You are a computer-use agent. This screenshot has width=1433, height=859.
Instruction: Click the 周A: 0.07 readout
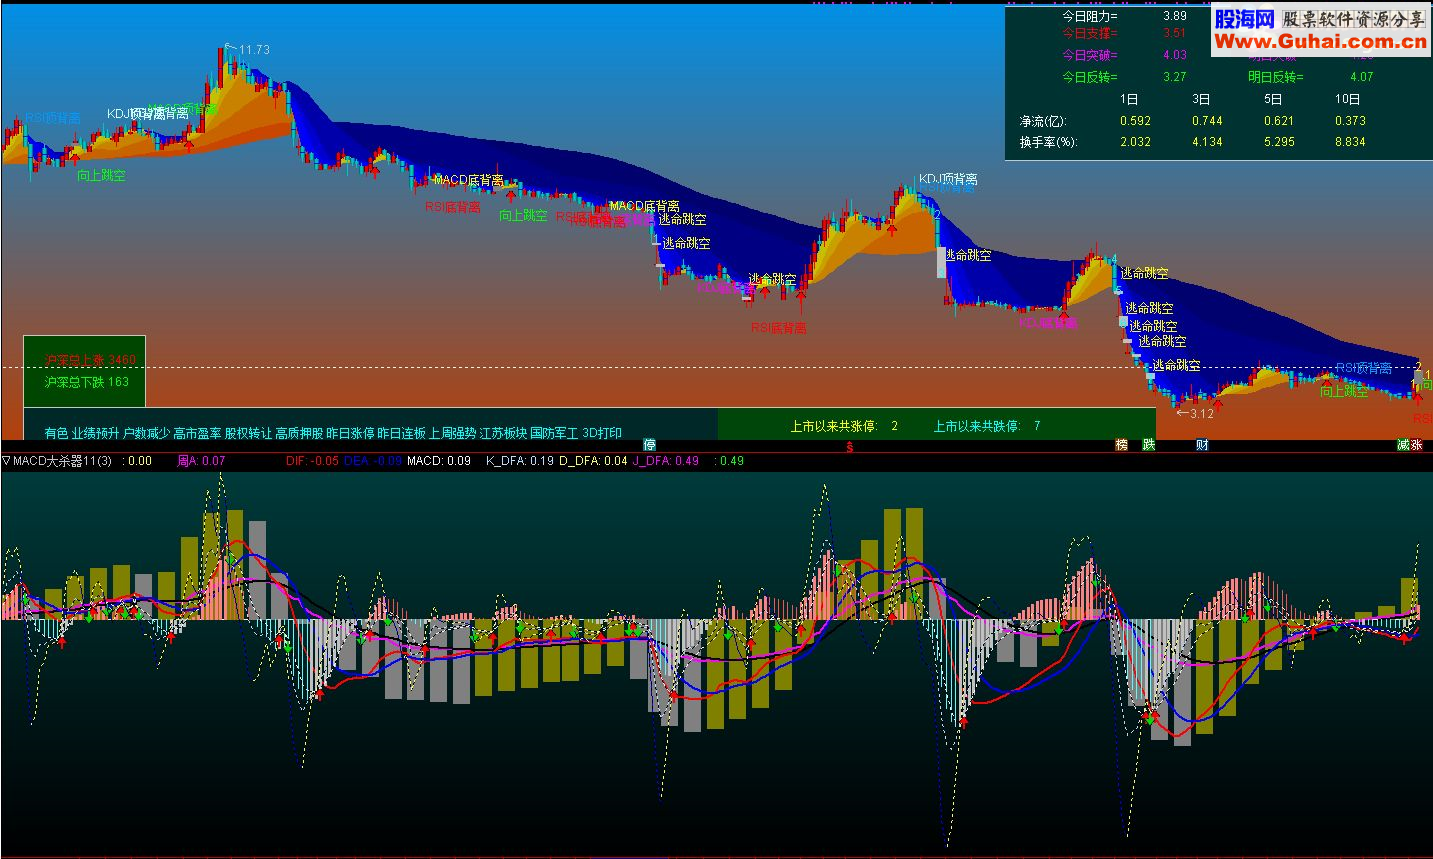[x=201, y=461]
